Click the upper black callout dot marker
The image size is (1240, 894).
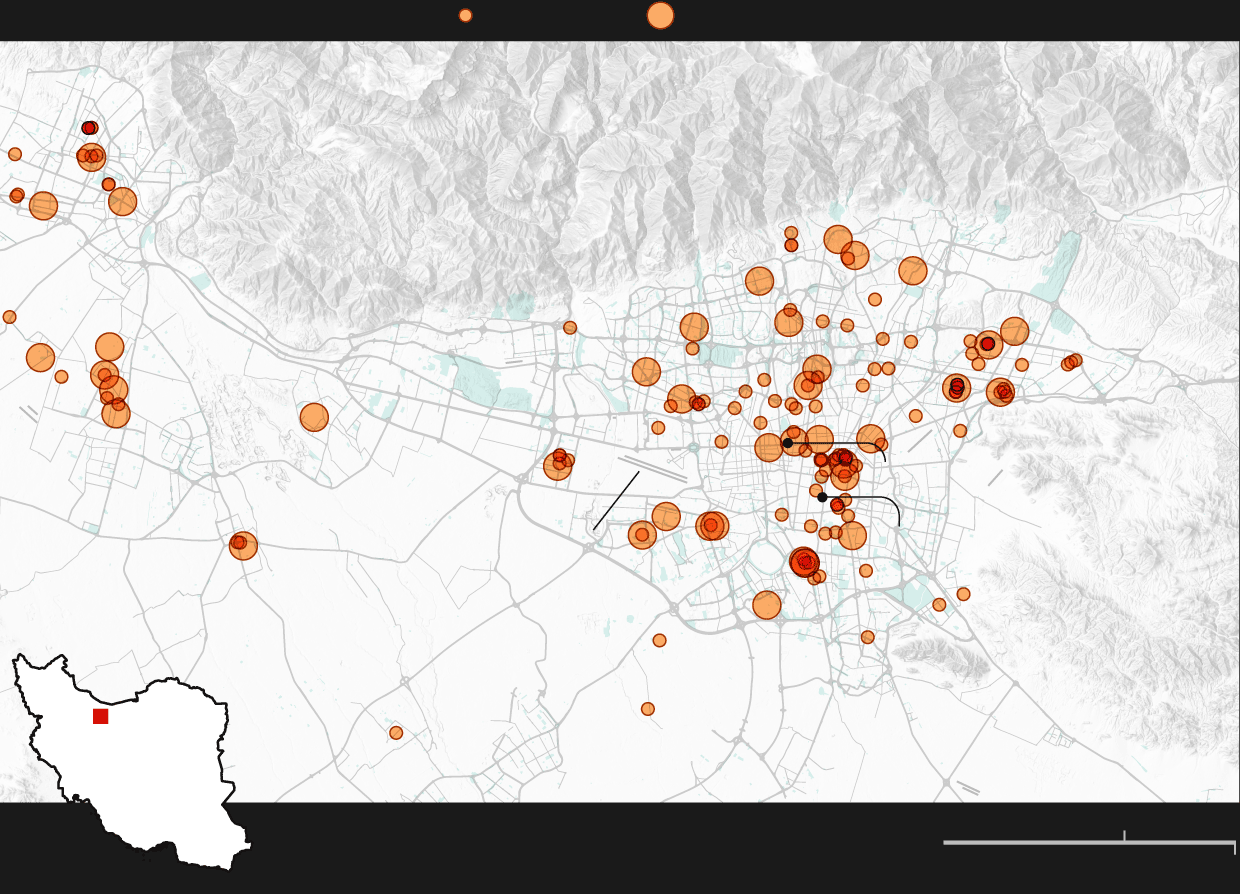click(787, 443)
